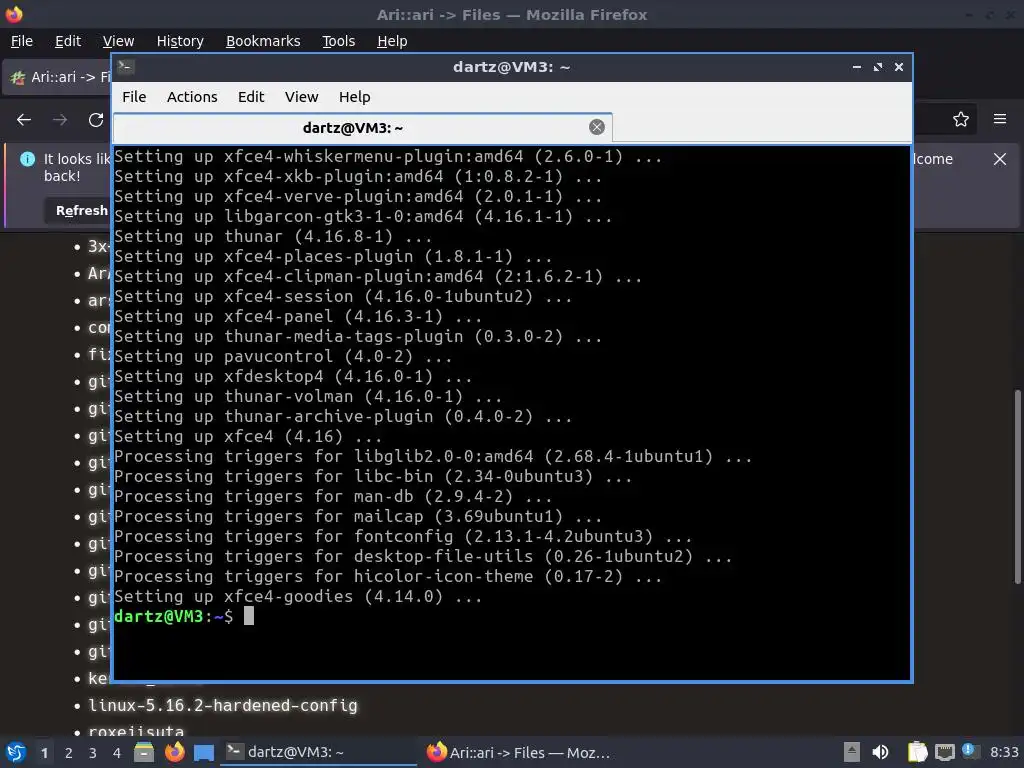Image resolution: width=1024 pixels, height=768 pixels.
Task: Click 'Processing triggers for mailcap' line
Action: (x=358, y=517)
